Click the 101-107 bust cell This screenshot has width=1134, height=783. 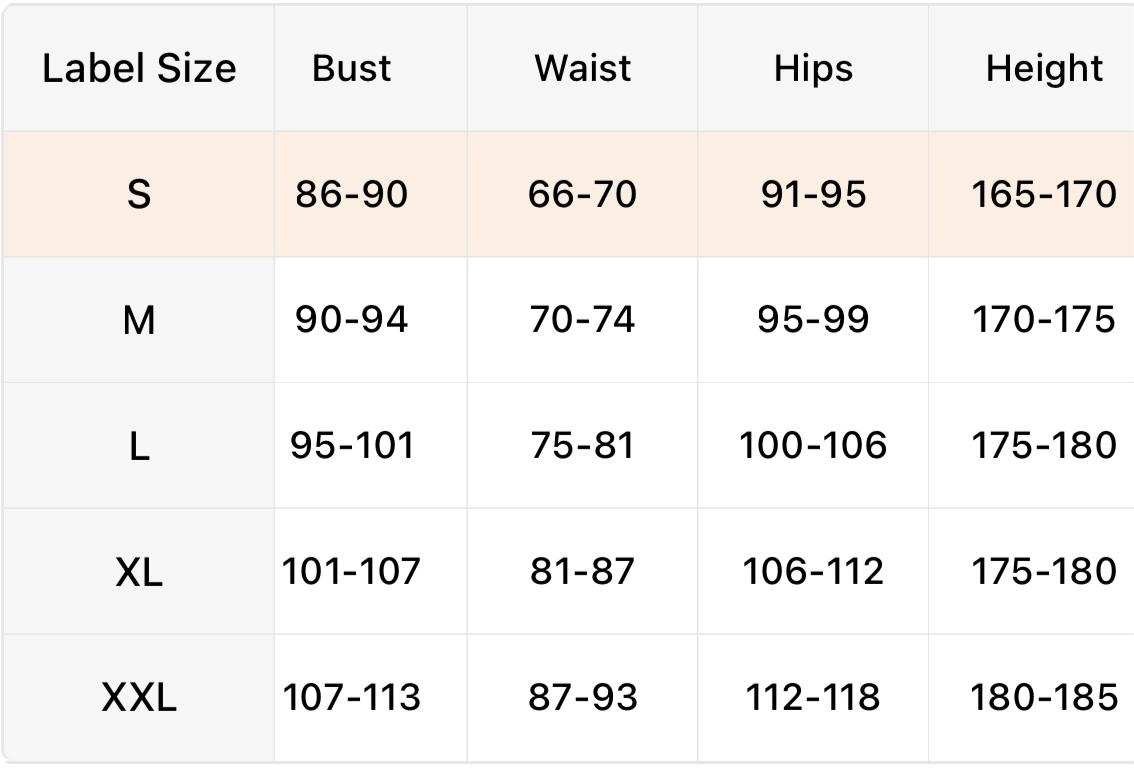352,572
